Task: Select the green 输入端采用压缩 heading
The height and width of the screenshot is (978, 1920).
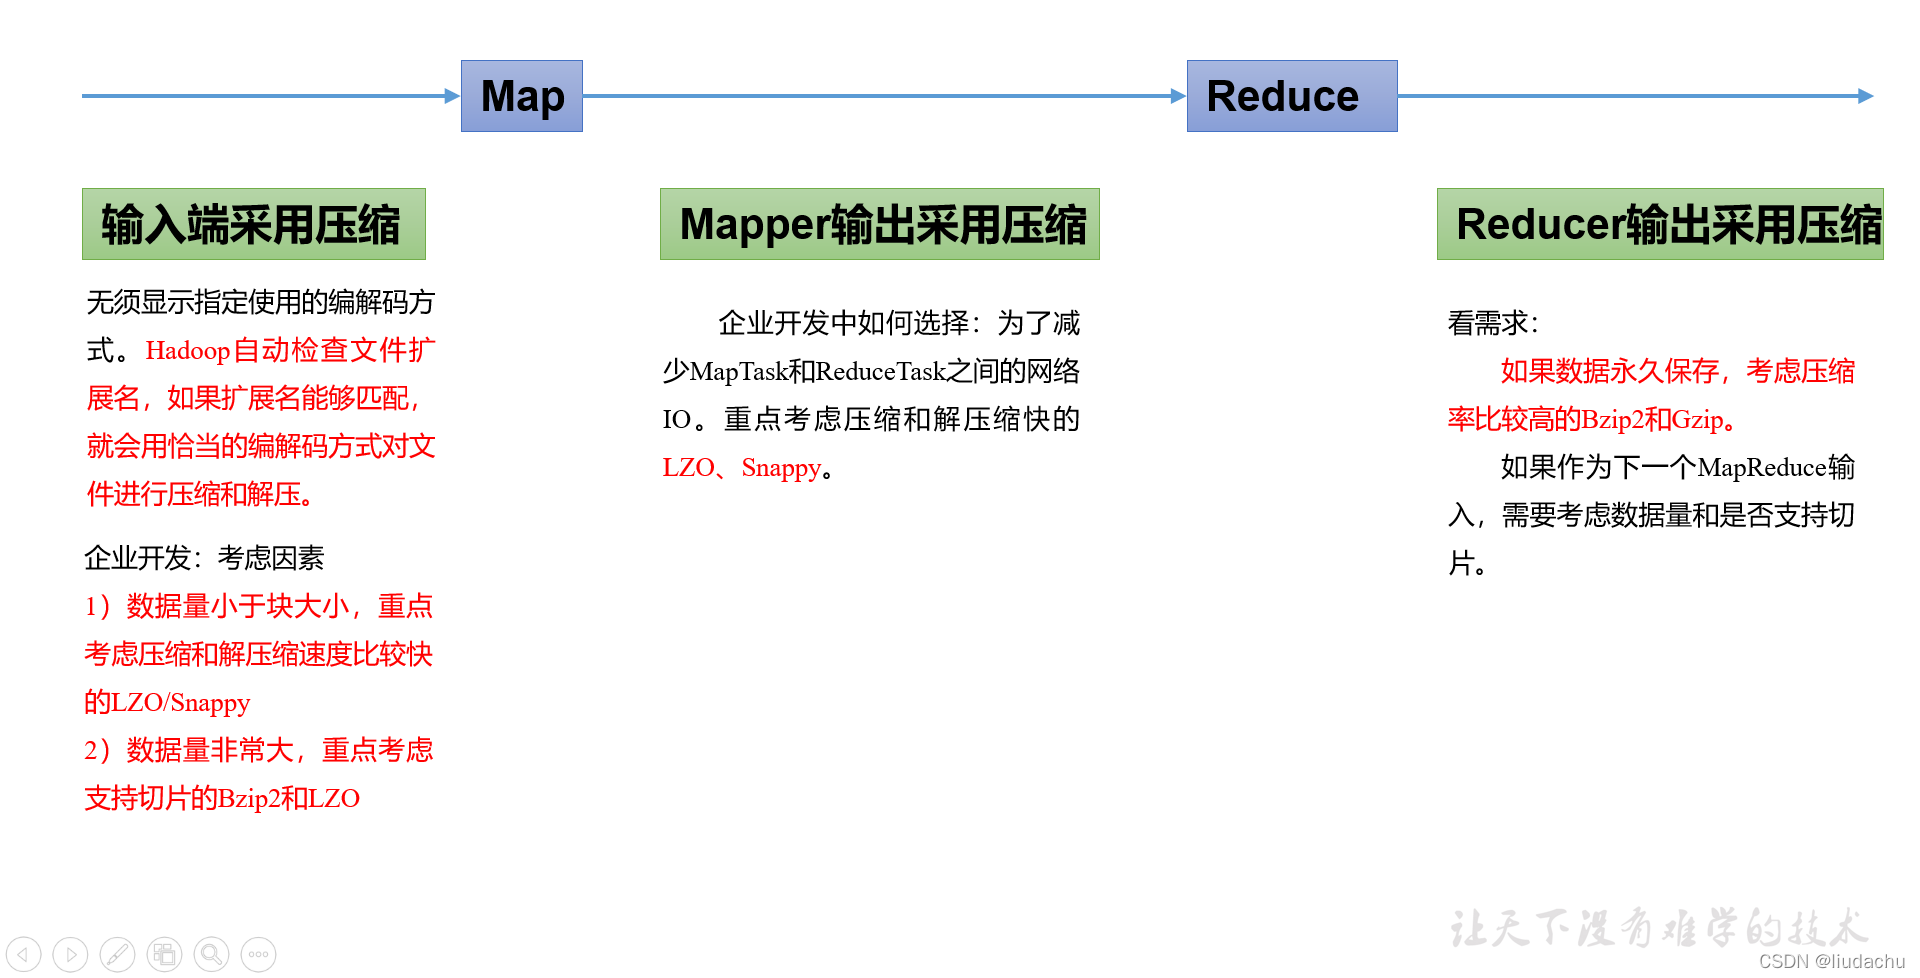Action: [x=254, y=224]
